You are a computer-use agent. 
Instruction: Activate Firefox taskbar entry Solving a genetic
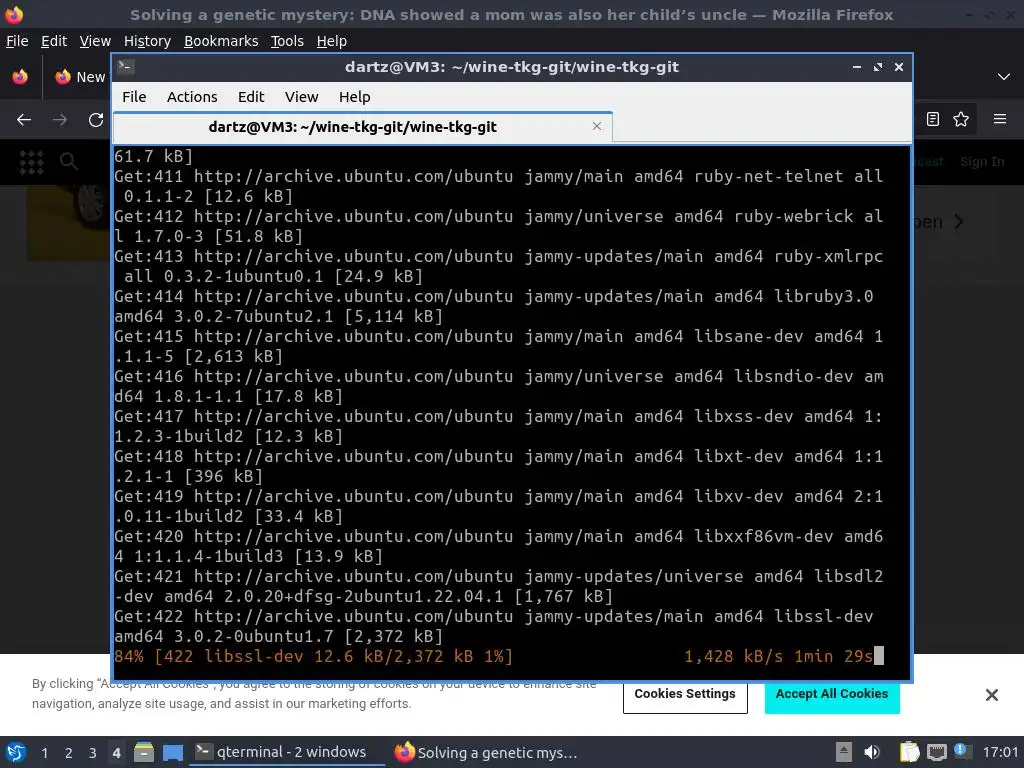point(487,752)
